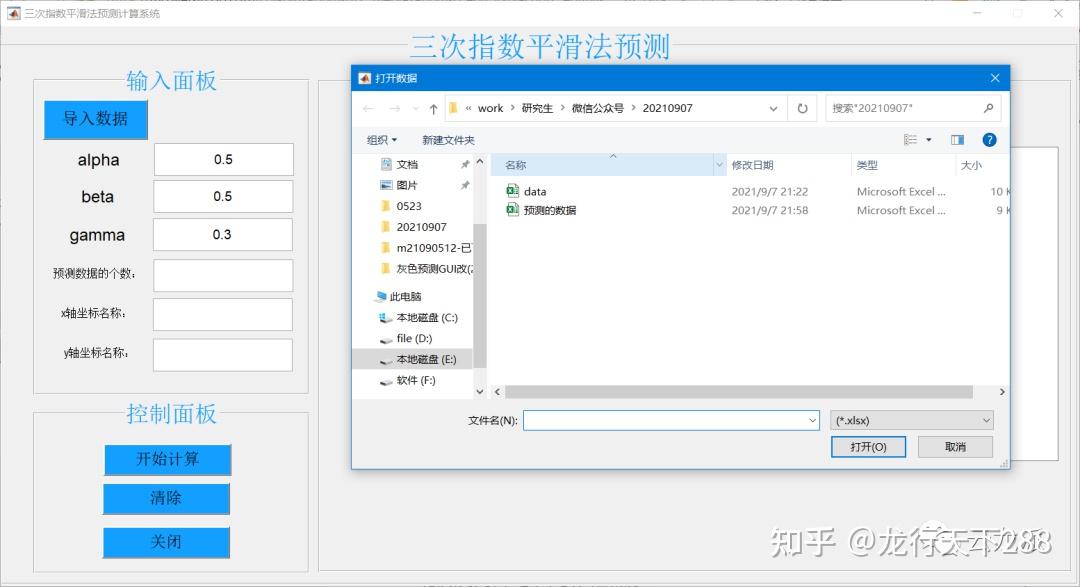Open the (*.xlsx) file type dropdown
The width and height of the screenshot is (1080, 587).
(911, 420)
